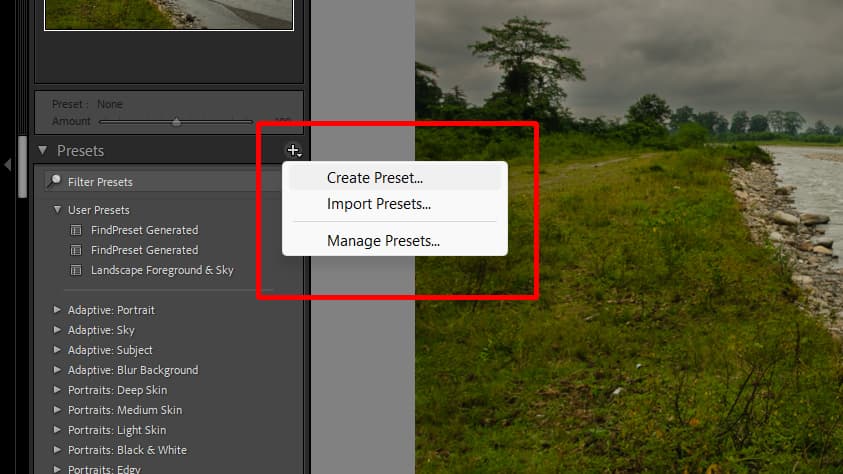
Task: Apply the Landscape Foreground & Sky preset
Action: pos(162,270)
